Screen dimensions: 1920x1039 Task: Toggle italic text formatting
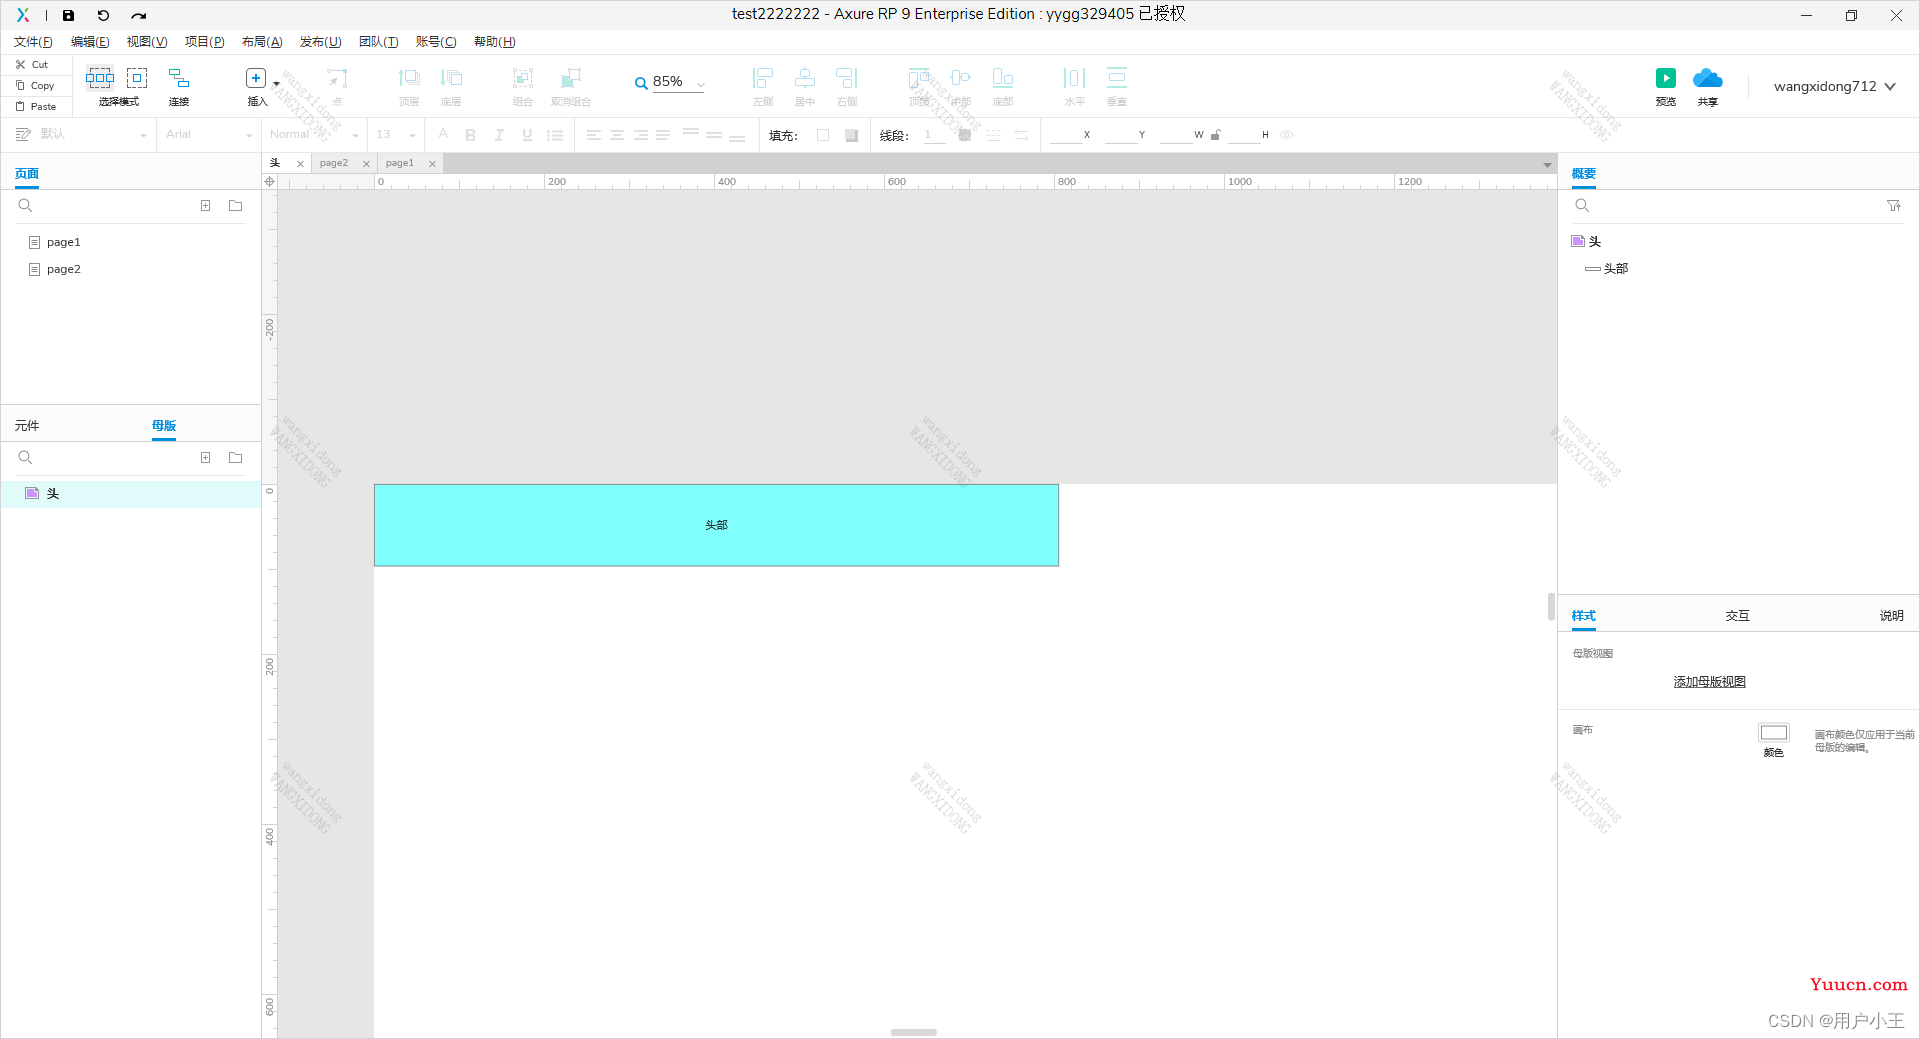[499, 135]
